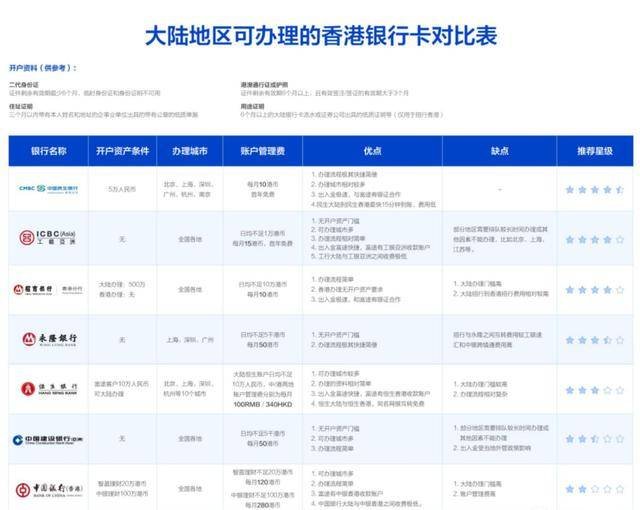Click the 5万人民币 cell in 民生银行 row

(x=122, y=189)
